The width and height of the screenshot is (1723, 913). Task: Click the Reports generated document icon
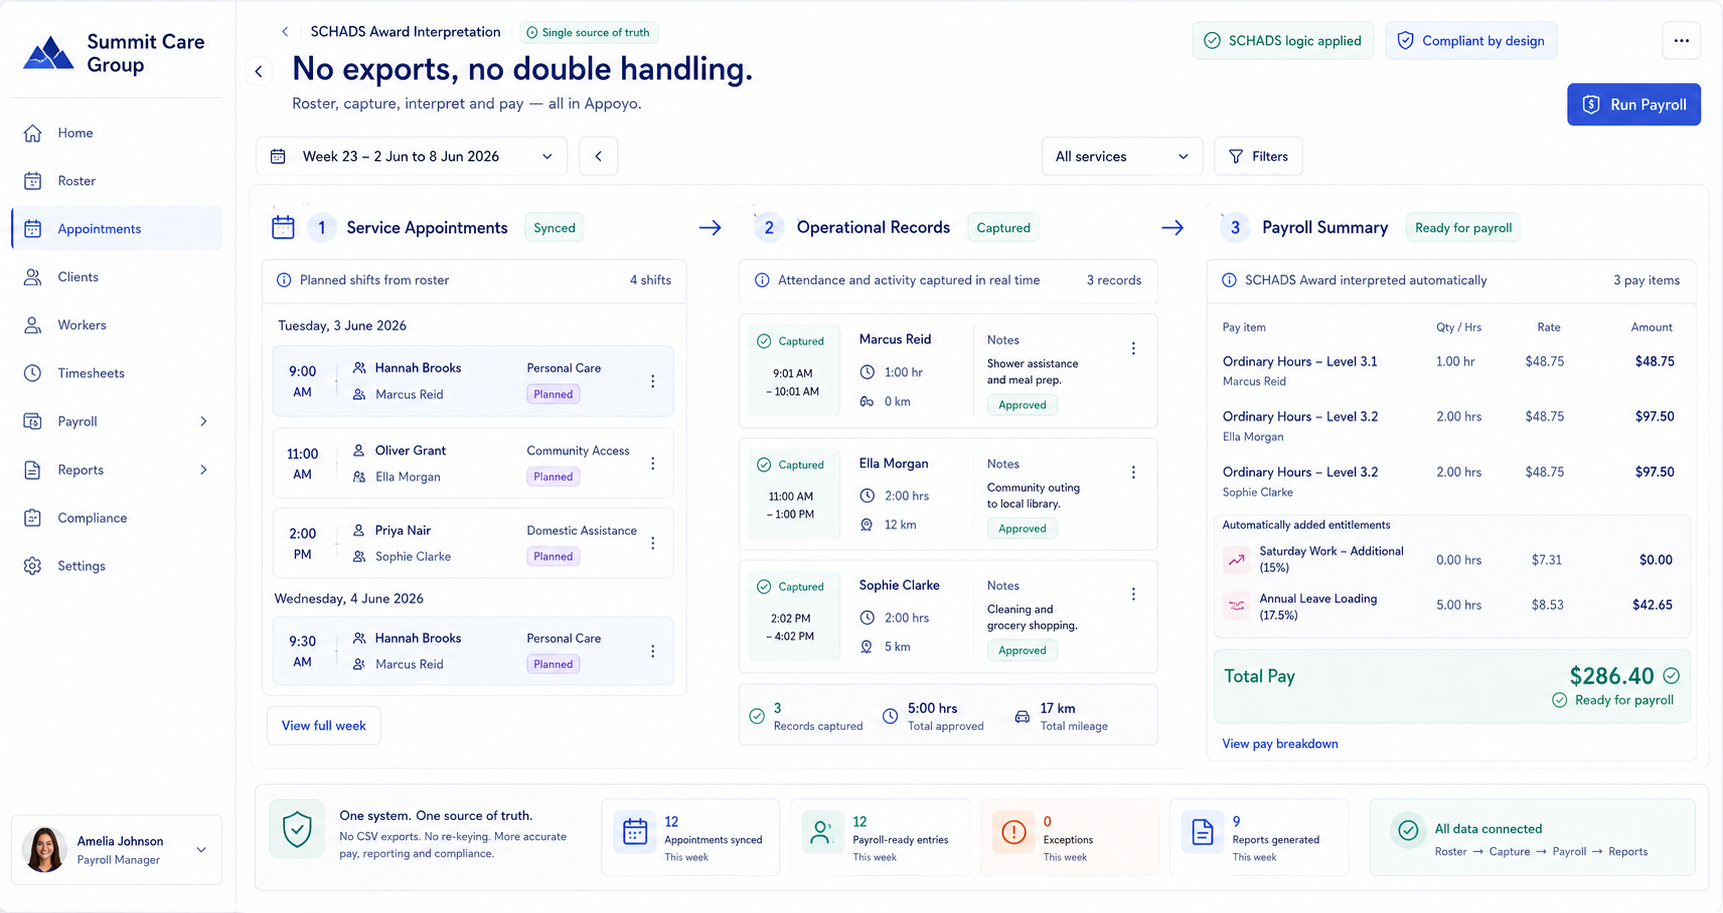pyautogui.click(x=1202, y=832)
